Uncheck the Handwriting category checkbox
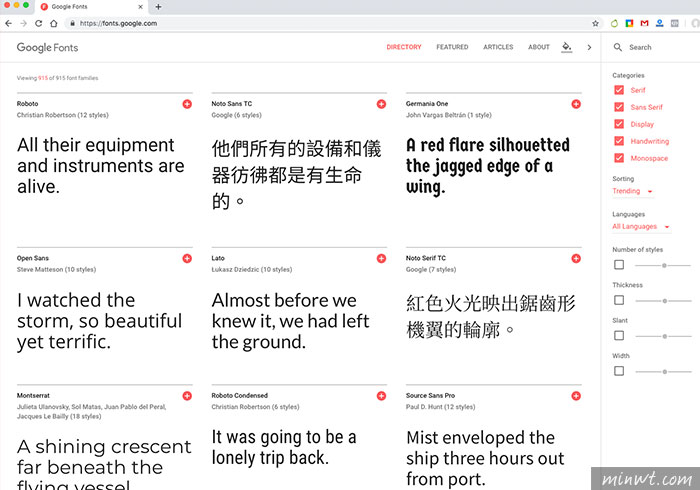 (x=619, y=141)
